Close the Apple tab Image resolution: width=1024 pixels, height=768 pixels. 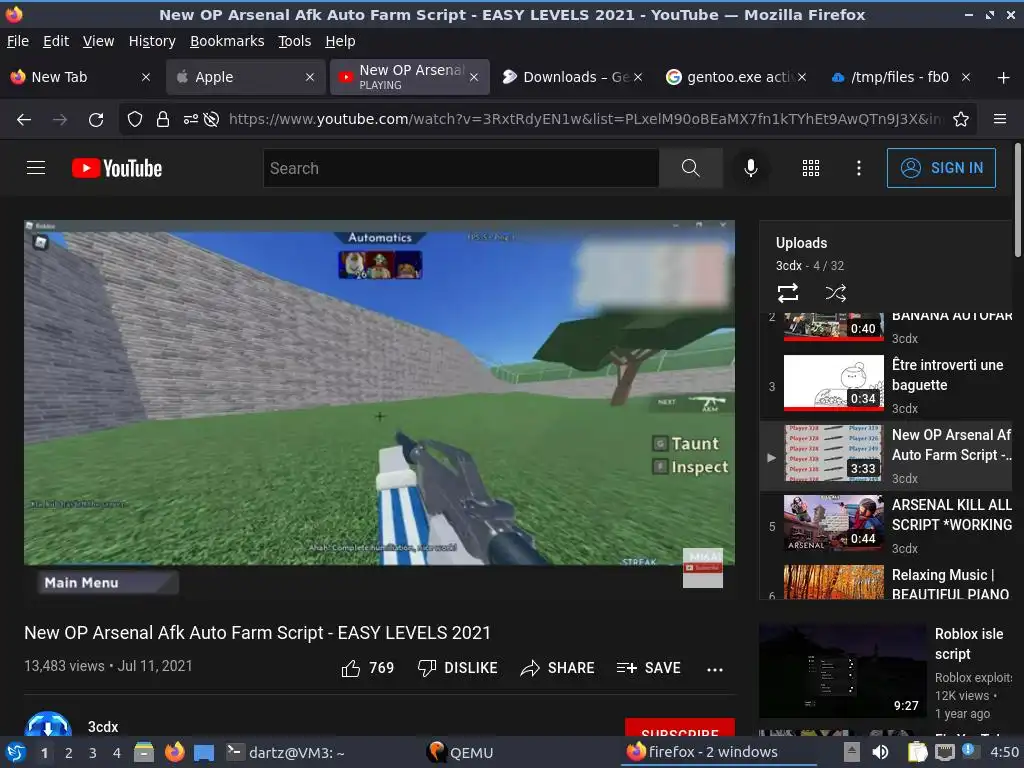click(x=310, y=77)
